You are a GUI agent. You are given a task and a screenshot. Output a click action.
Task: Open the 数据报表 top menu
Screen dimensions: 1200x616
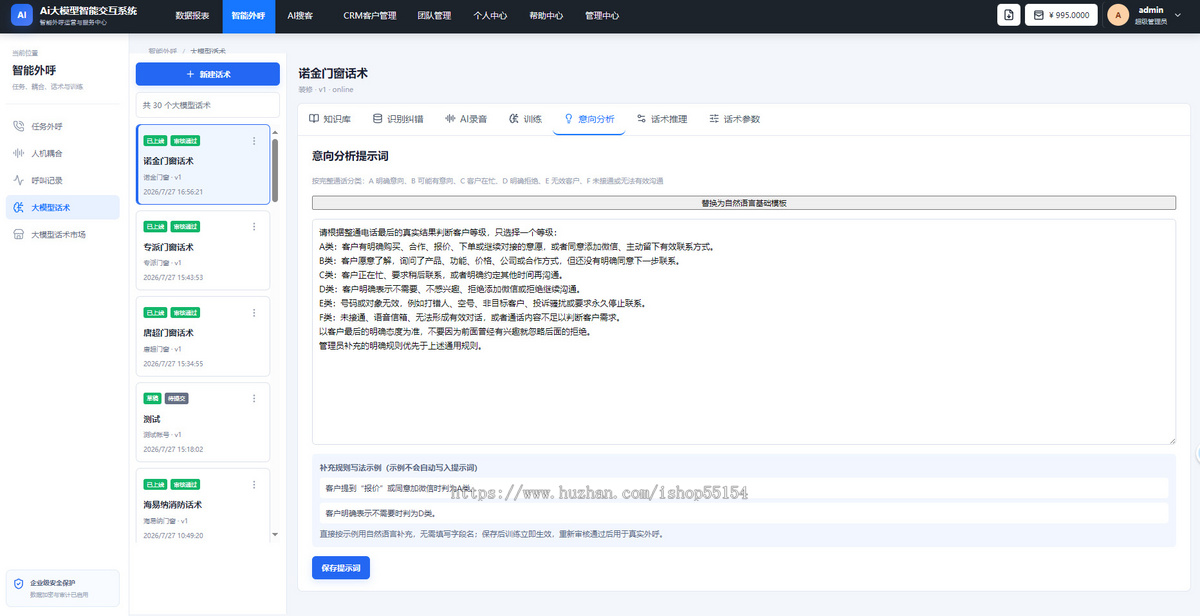[x=192, y=16]
